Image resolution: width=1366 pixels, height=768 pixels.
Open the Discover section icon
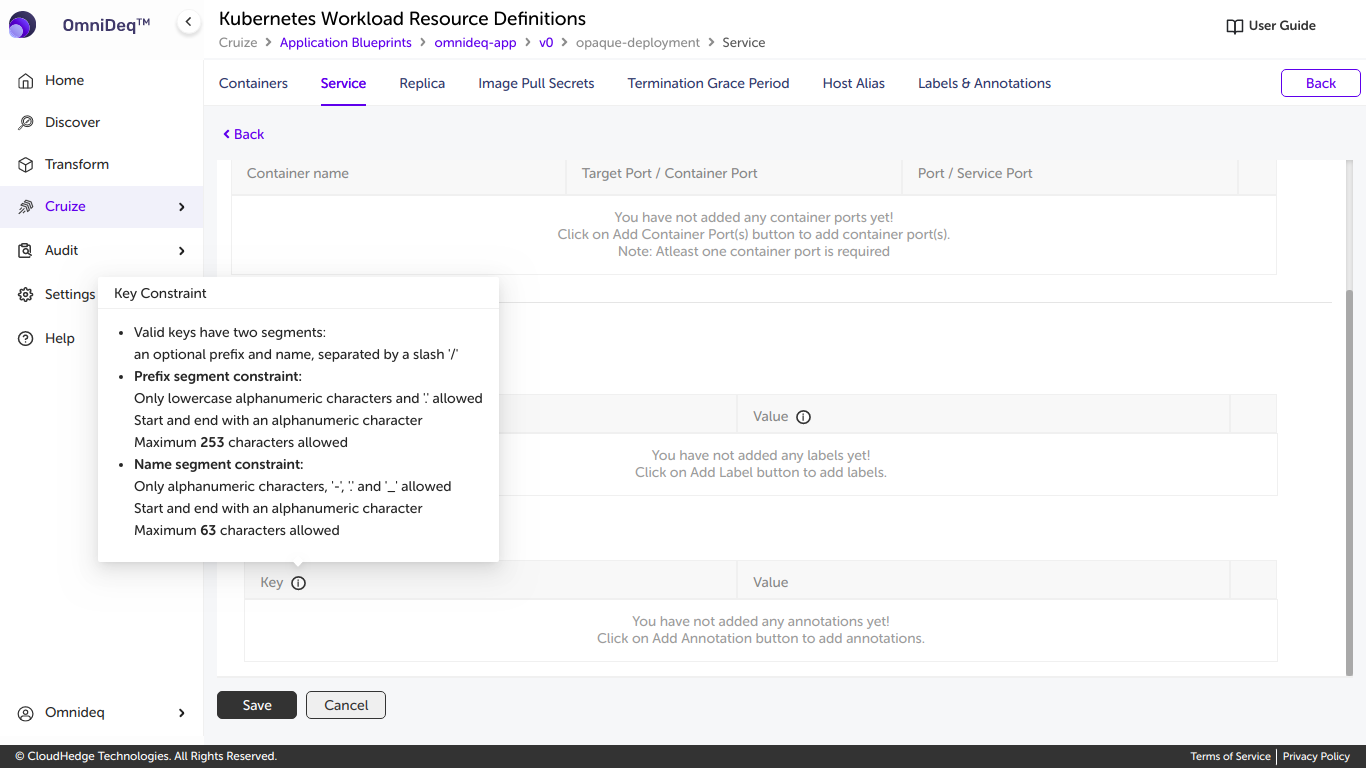click(x=26, y=122)
